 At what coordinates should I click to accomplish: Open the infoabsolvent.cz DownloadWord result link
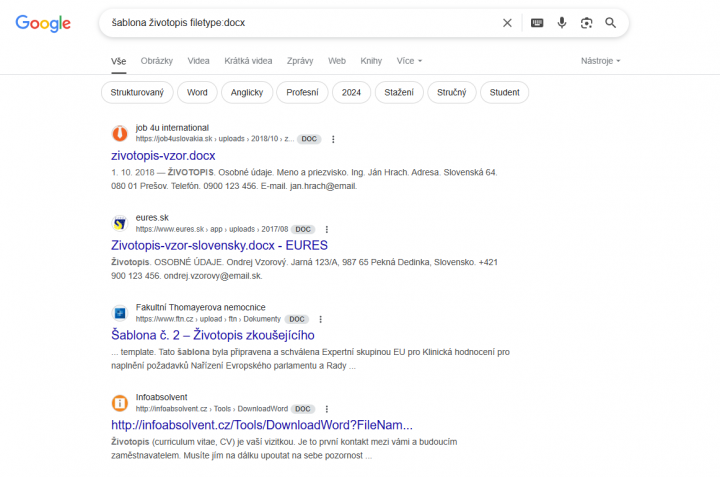tap(262, 425)
